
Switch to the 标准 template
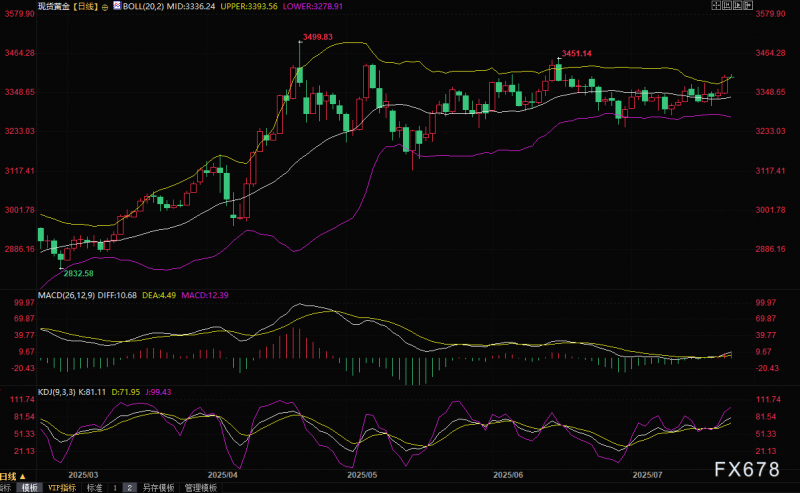point(95,488)
